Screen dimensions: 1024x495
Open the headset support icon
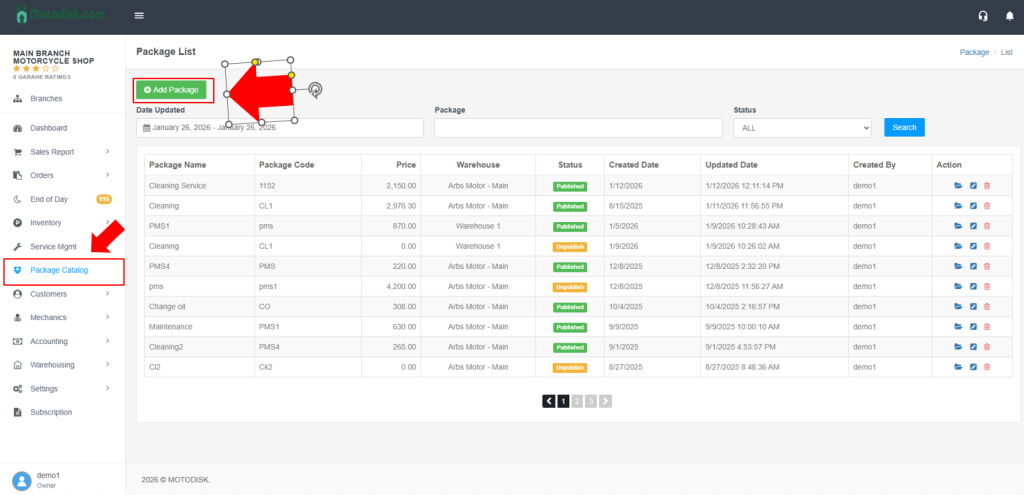click(983, 16)
